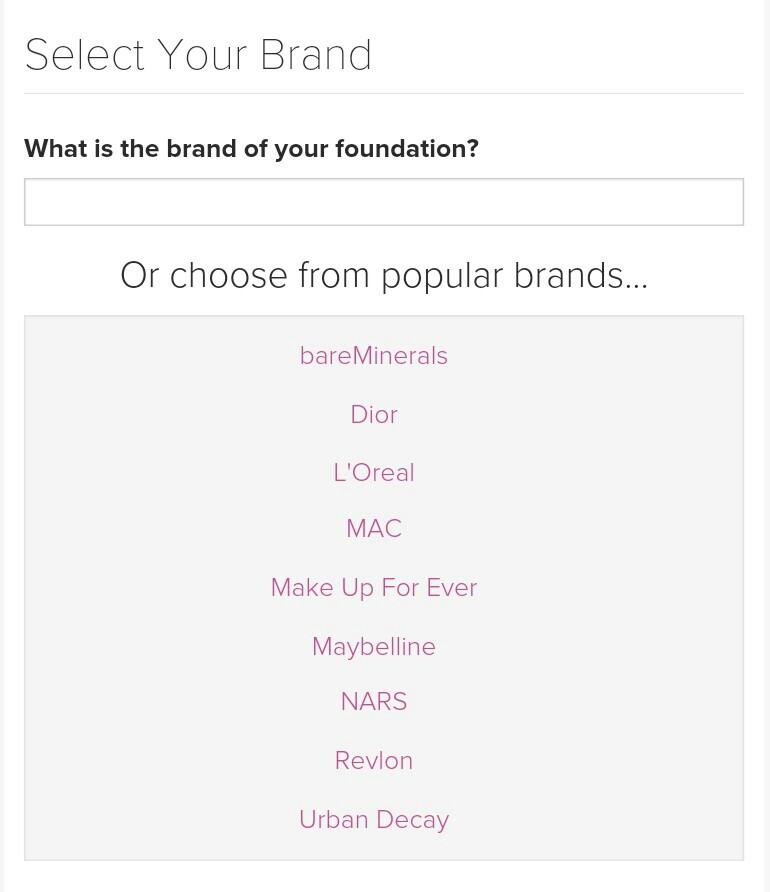Focus the empty brand search box
770x892 pixels.
[x=384, y=202]
